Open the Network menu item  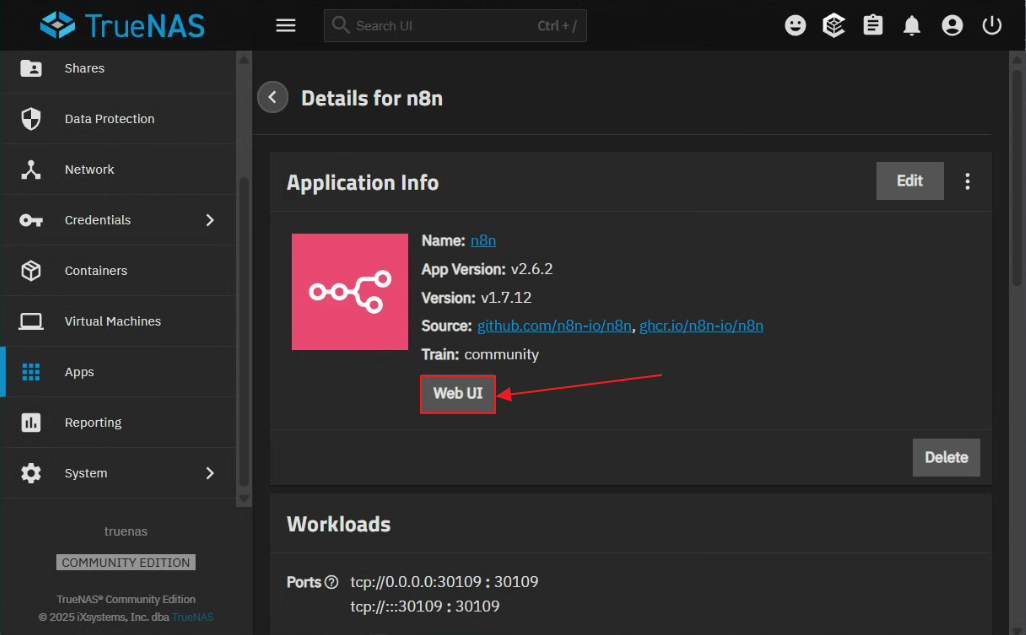pos(118,170)
